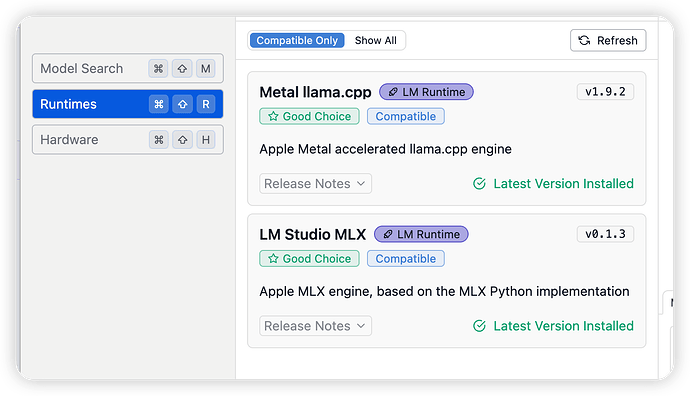Click the R key badge in Runtimes row
Screen dimensions: 690x396
(x=206, y=104)
